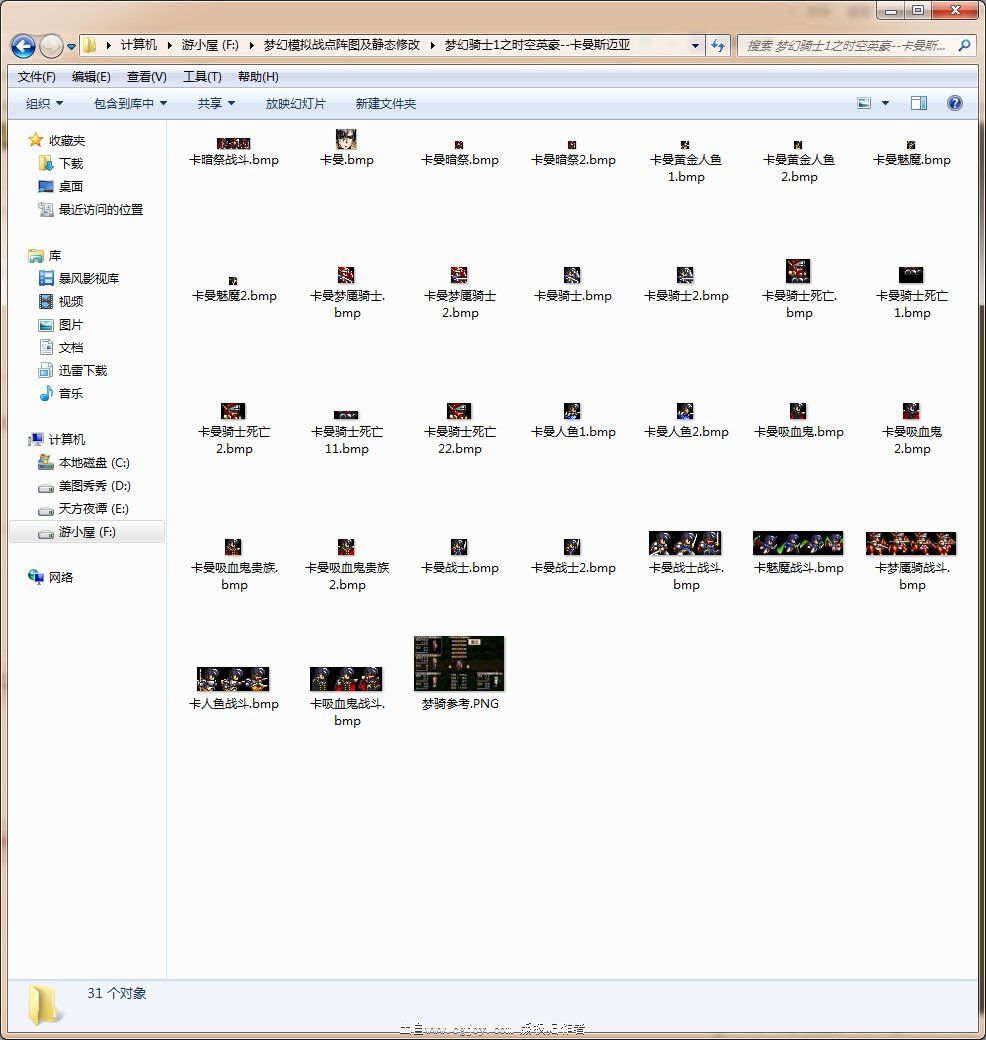
Task: Open the 文档 library
Action: tap(60, 348)
